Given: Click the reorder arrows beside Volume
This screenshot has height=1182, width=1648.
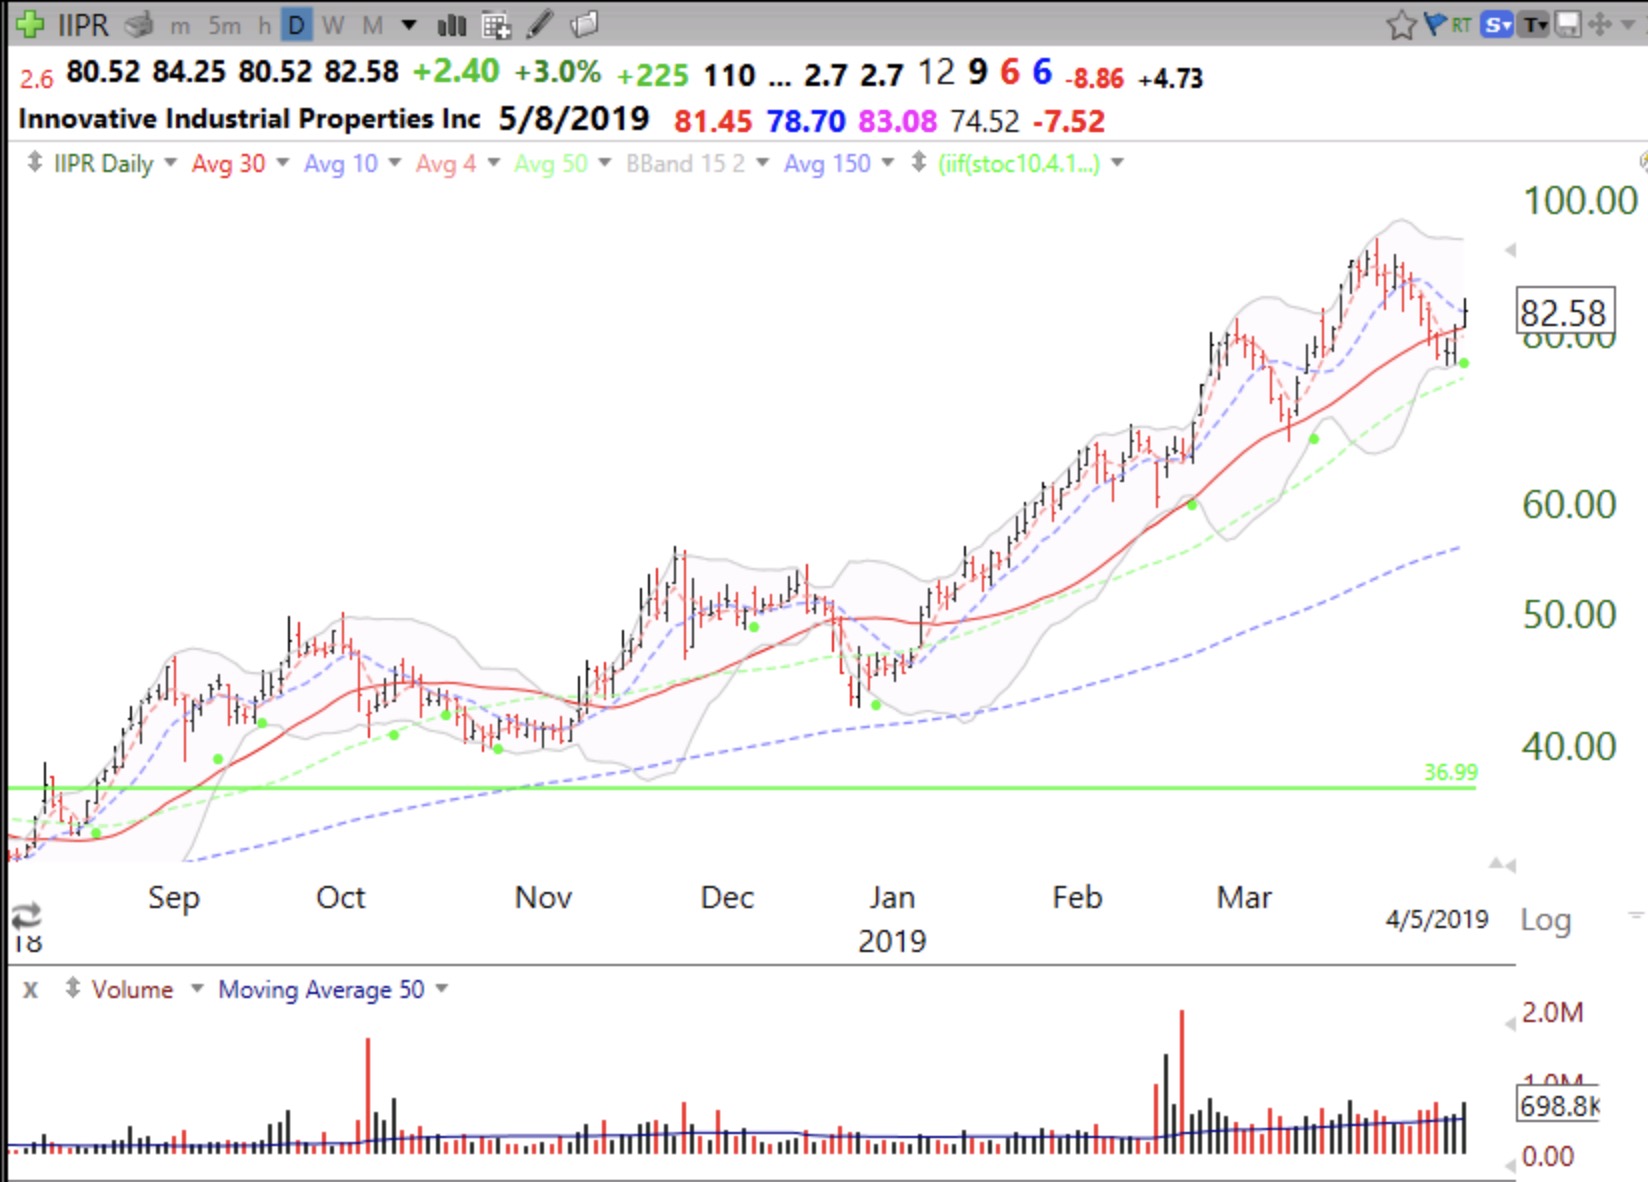Looking at the screenshot, I should [x=72, y=988].
